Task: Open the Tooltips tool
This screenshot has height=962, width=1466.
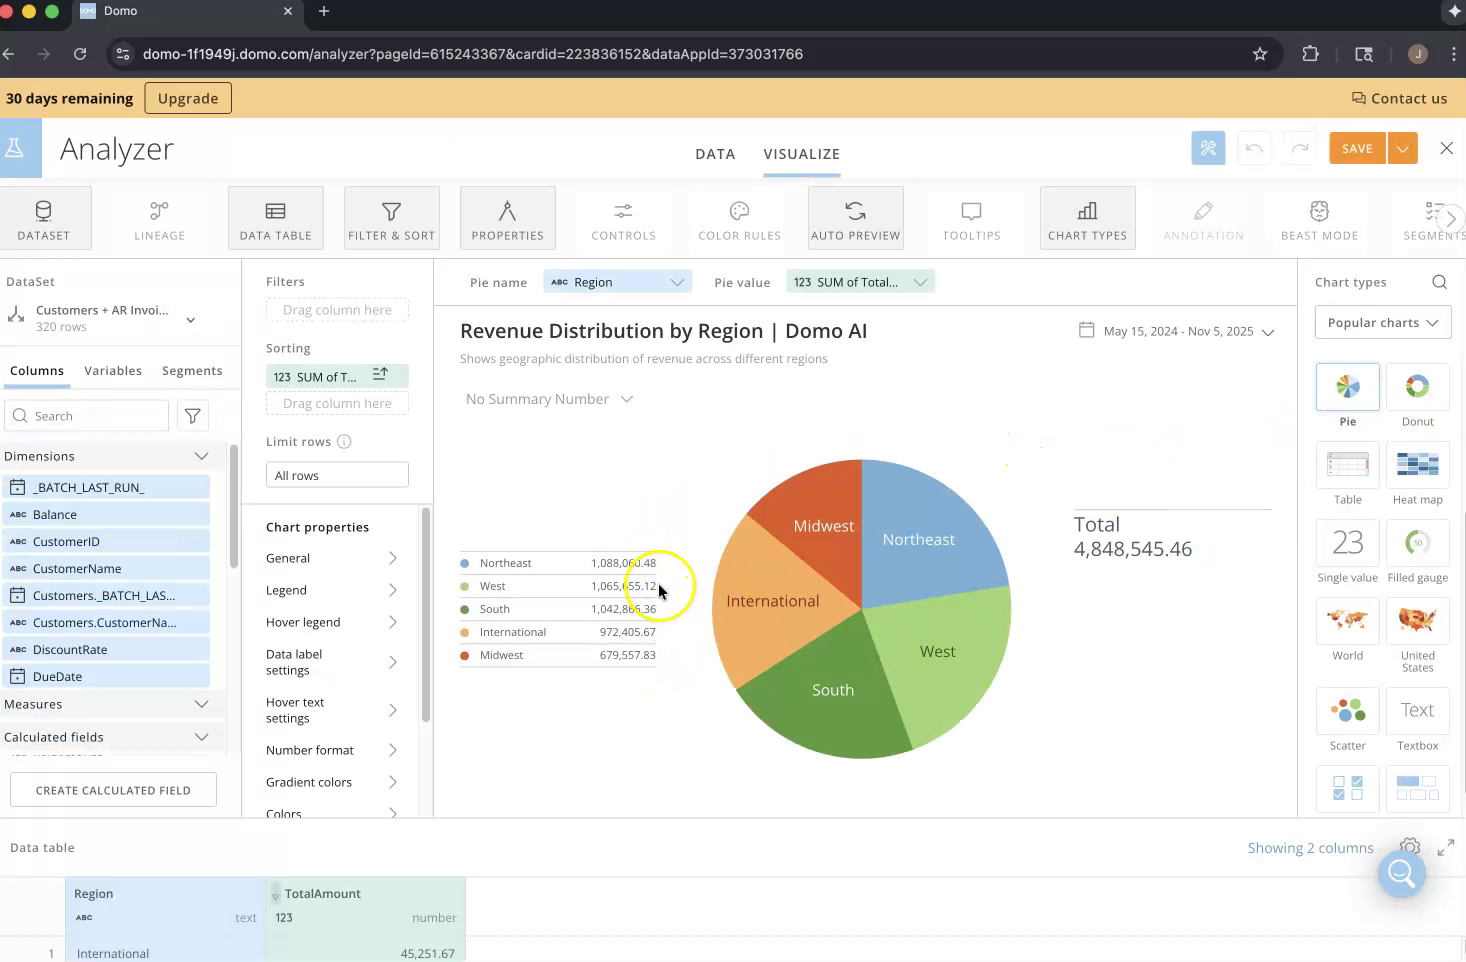Action: coord(971,218)
